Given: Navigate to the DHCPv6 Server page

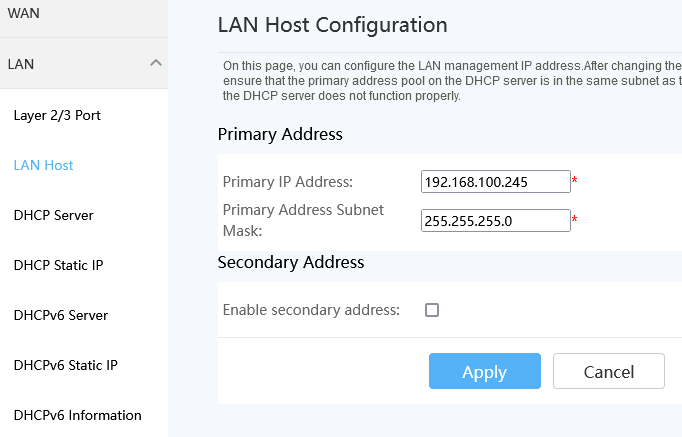Looking at the screenshot, I should [x=61, y=315].
